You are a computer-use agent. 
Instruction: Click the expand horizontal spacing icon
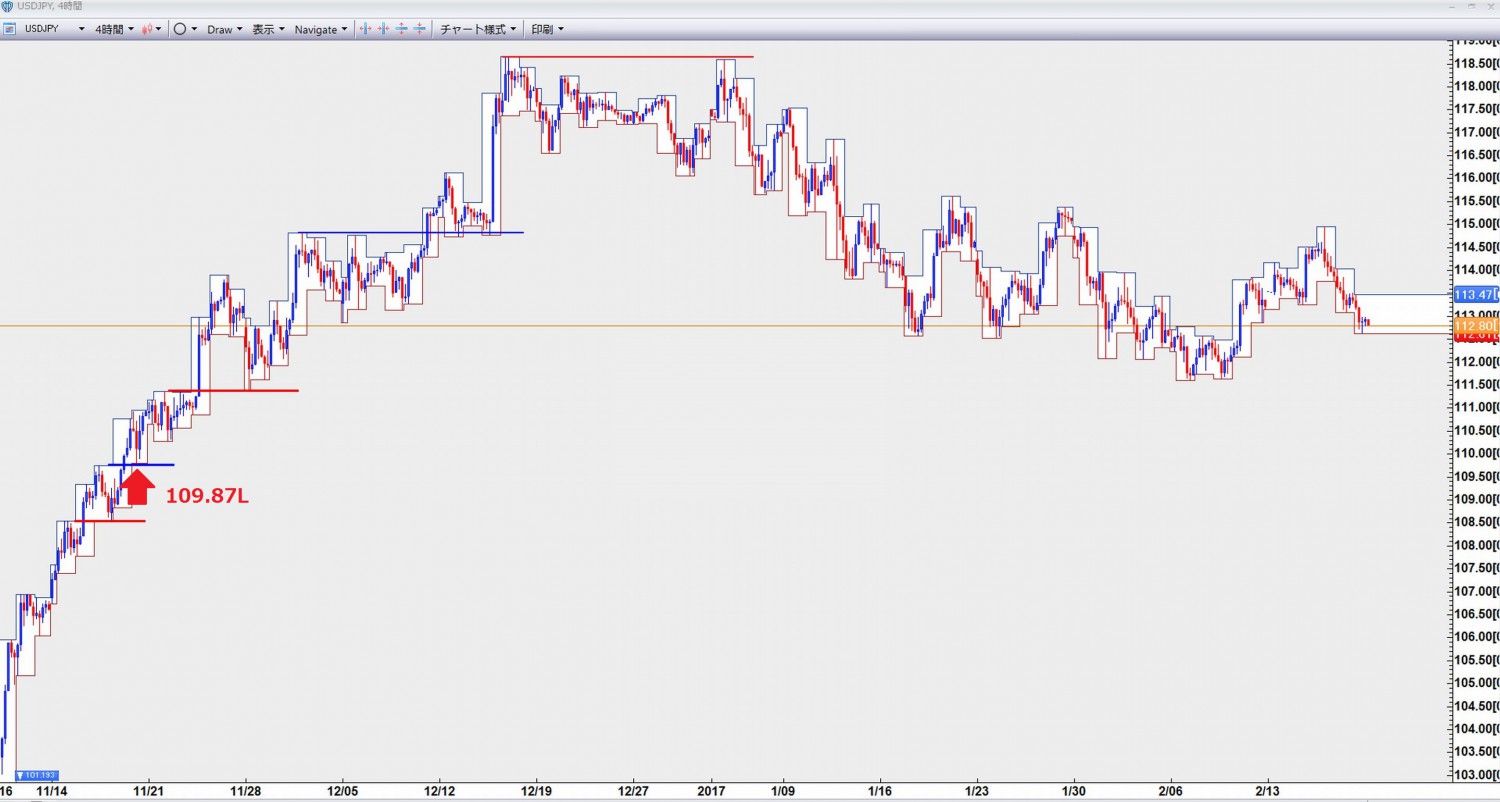tap(365, 29)
